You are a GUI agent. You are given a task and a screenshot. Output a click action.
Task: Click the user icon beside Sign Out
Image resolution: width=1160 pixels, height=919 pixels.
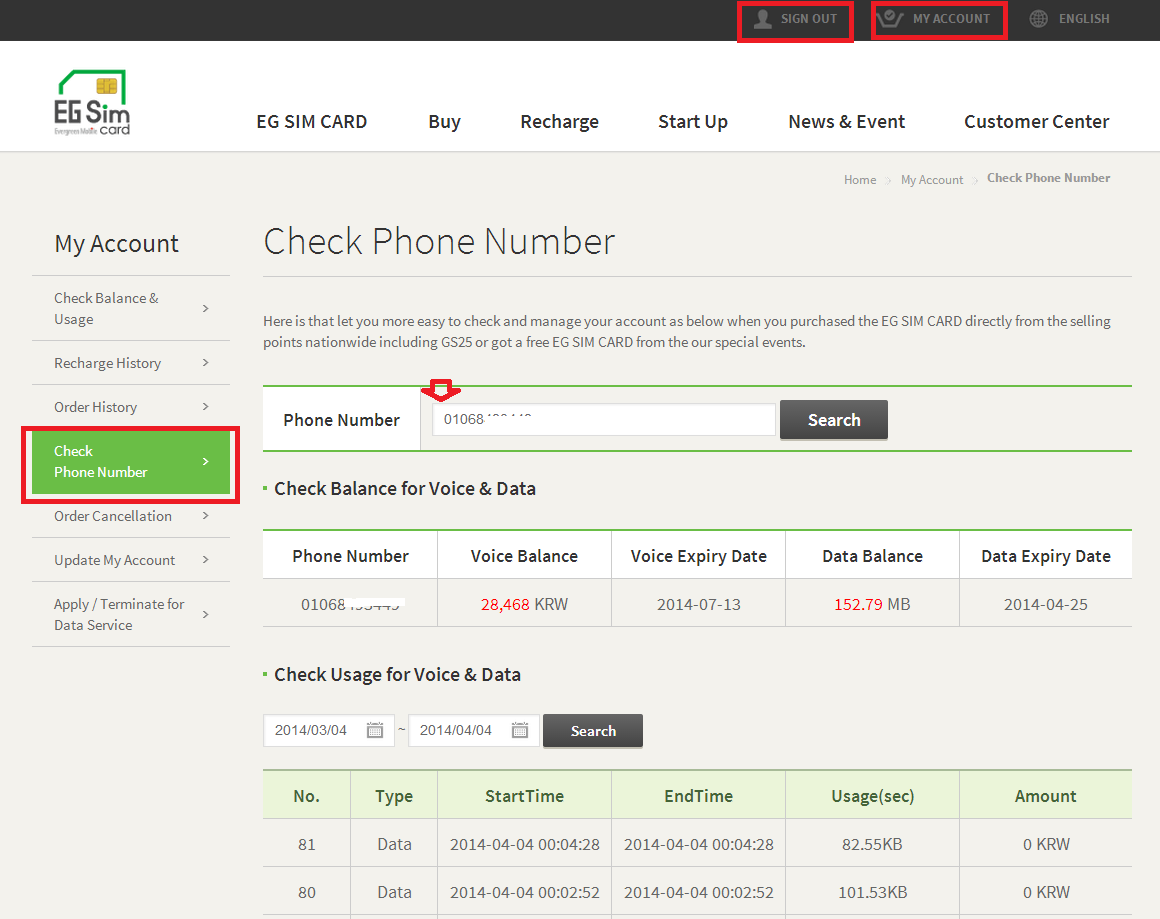pos(763,19)
